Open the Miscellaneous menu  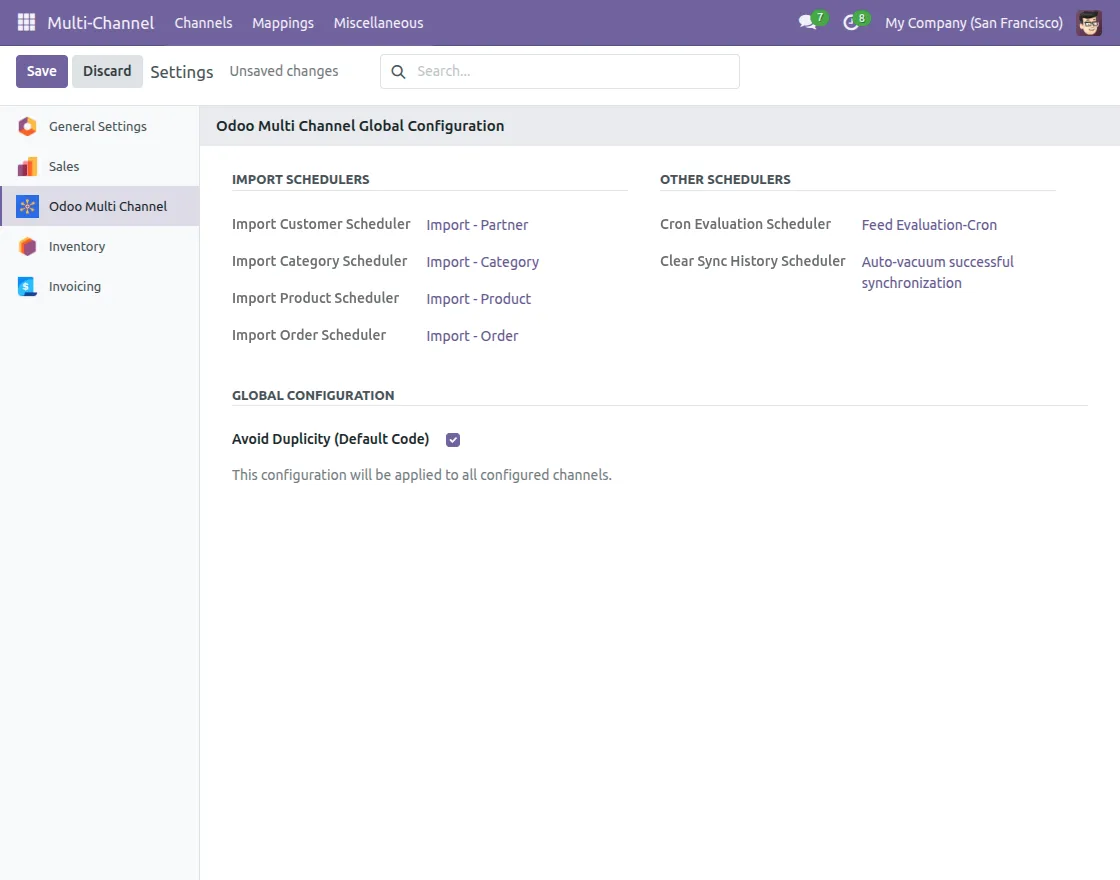click(x=378, y=22)
